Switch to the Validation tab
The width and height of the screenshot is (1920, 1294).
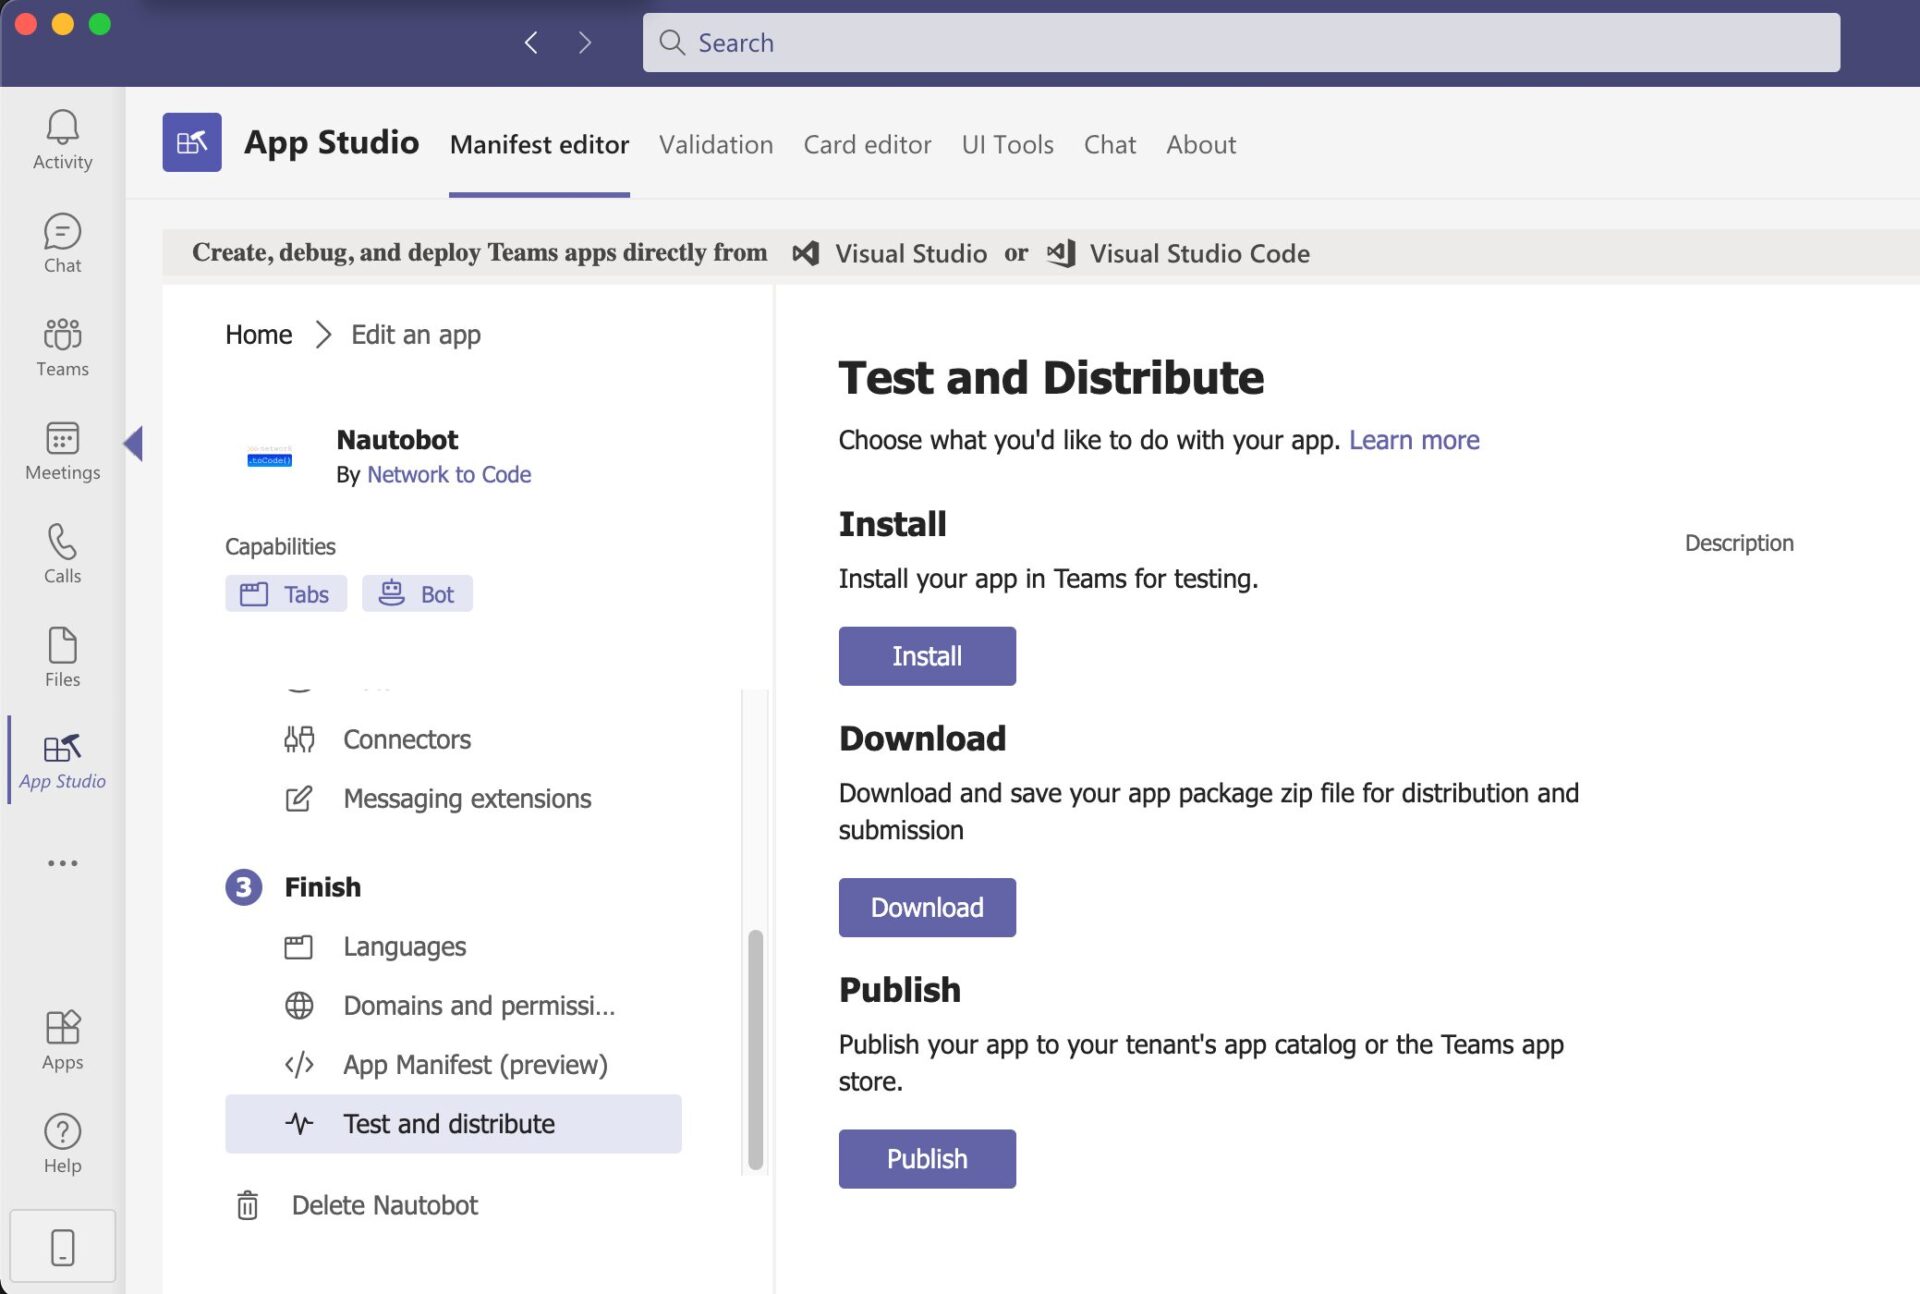click(x=716, y=145)
